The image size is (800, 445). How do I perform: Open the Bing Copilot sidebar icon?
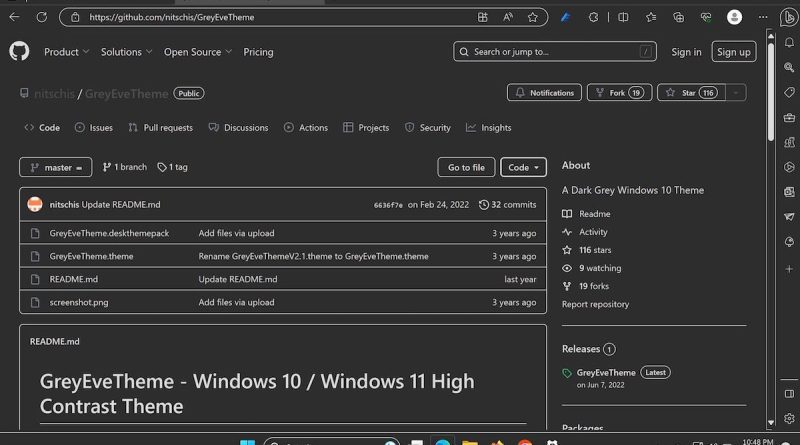789,17
